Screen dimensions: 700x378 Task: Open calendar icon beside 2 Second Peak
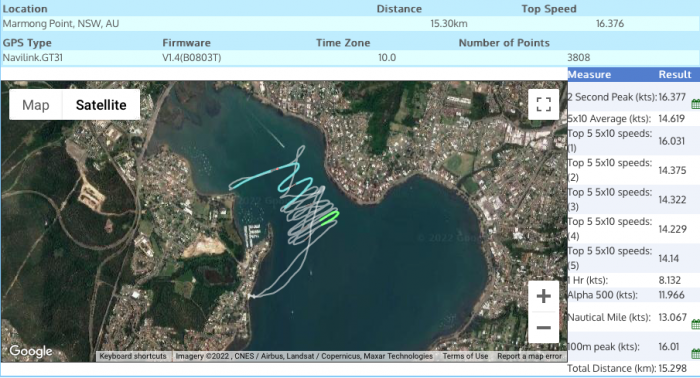coord(696,104)
